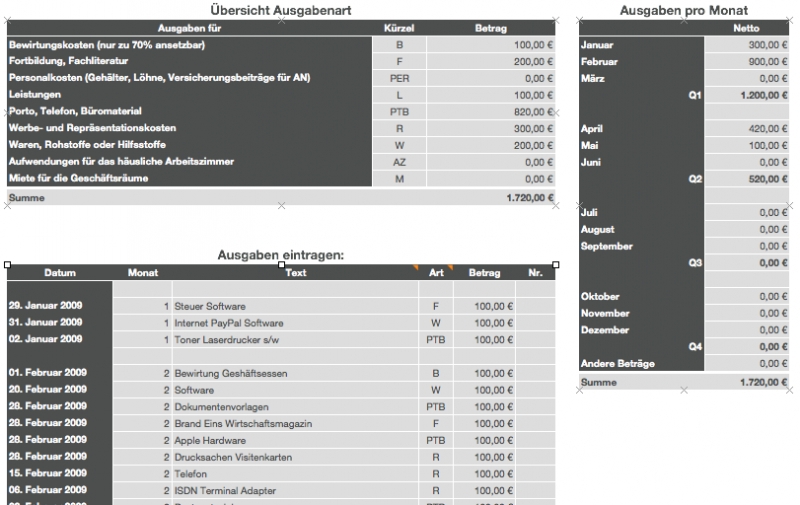
Task: Click the Februar 900,00 € amount cell
Action: [746, 62]
